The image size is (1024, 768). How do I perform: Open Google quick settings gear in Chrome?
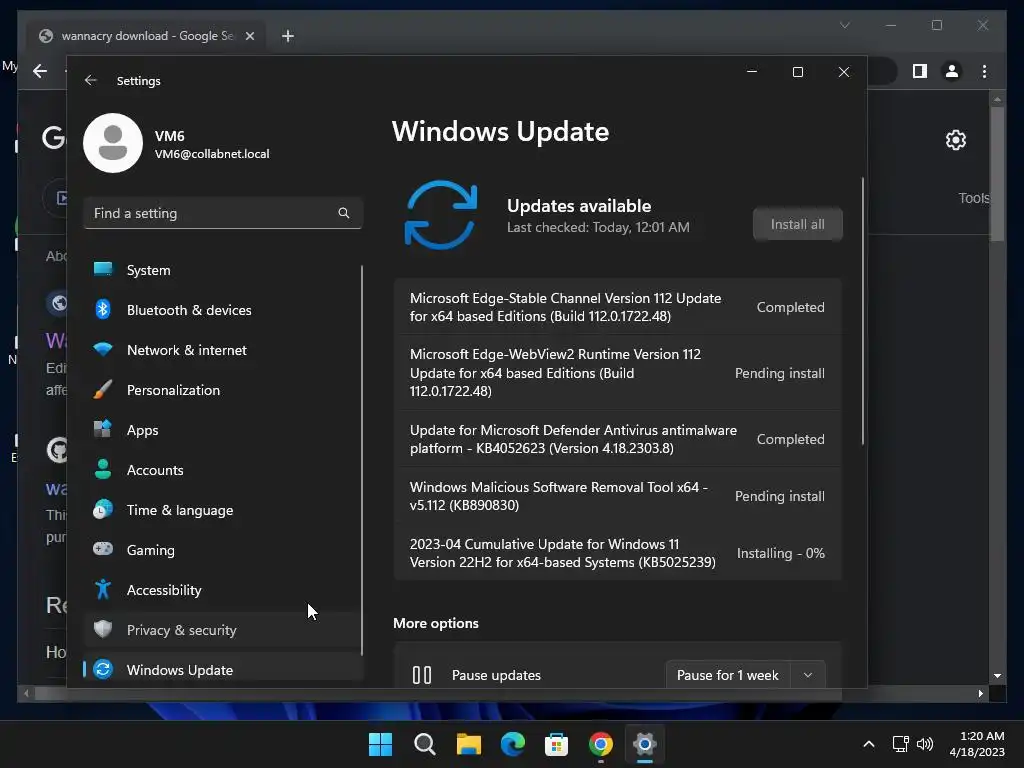955,140
